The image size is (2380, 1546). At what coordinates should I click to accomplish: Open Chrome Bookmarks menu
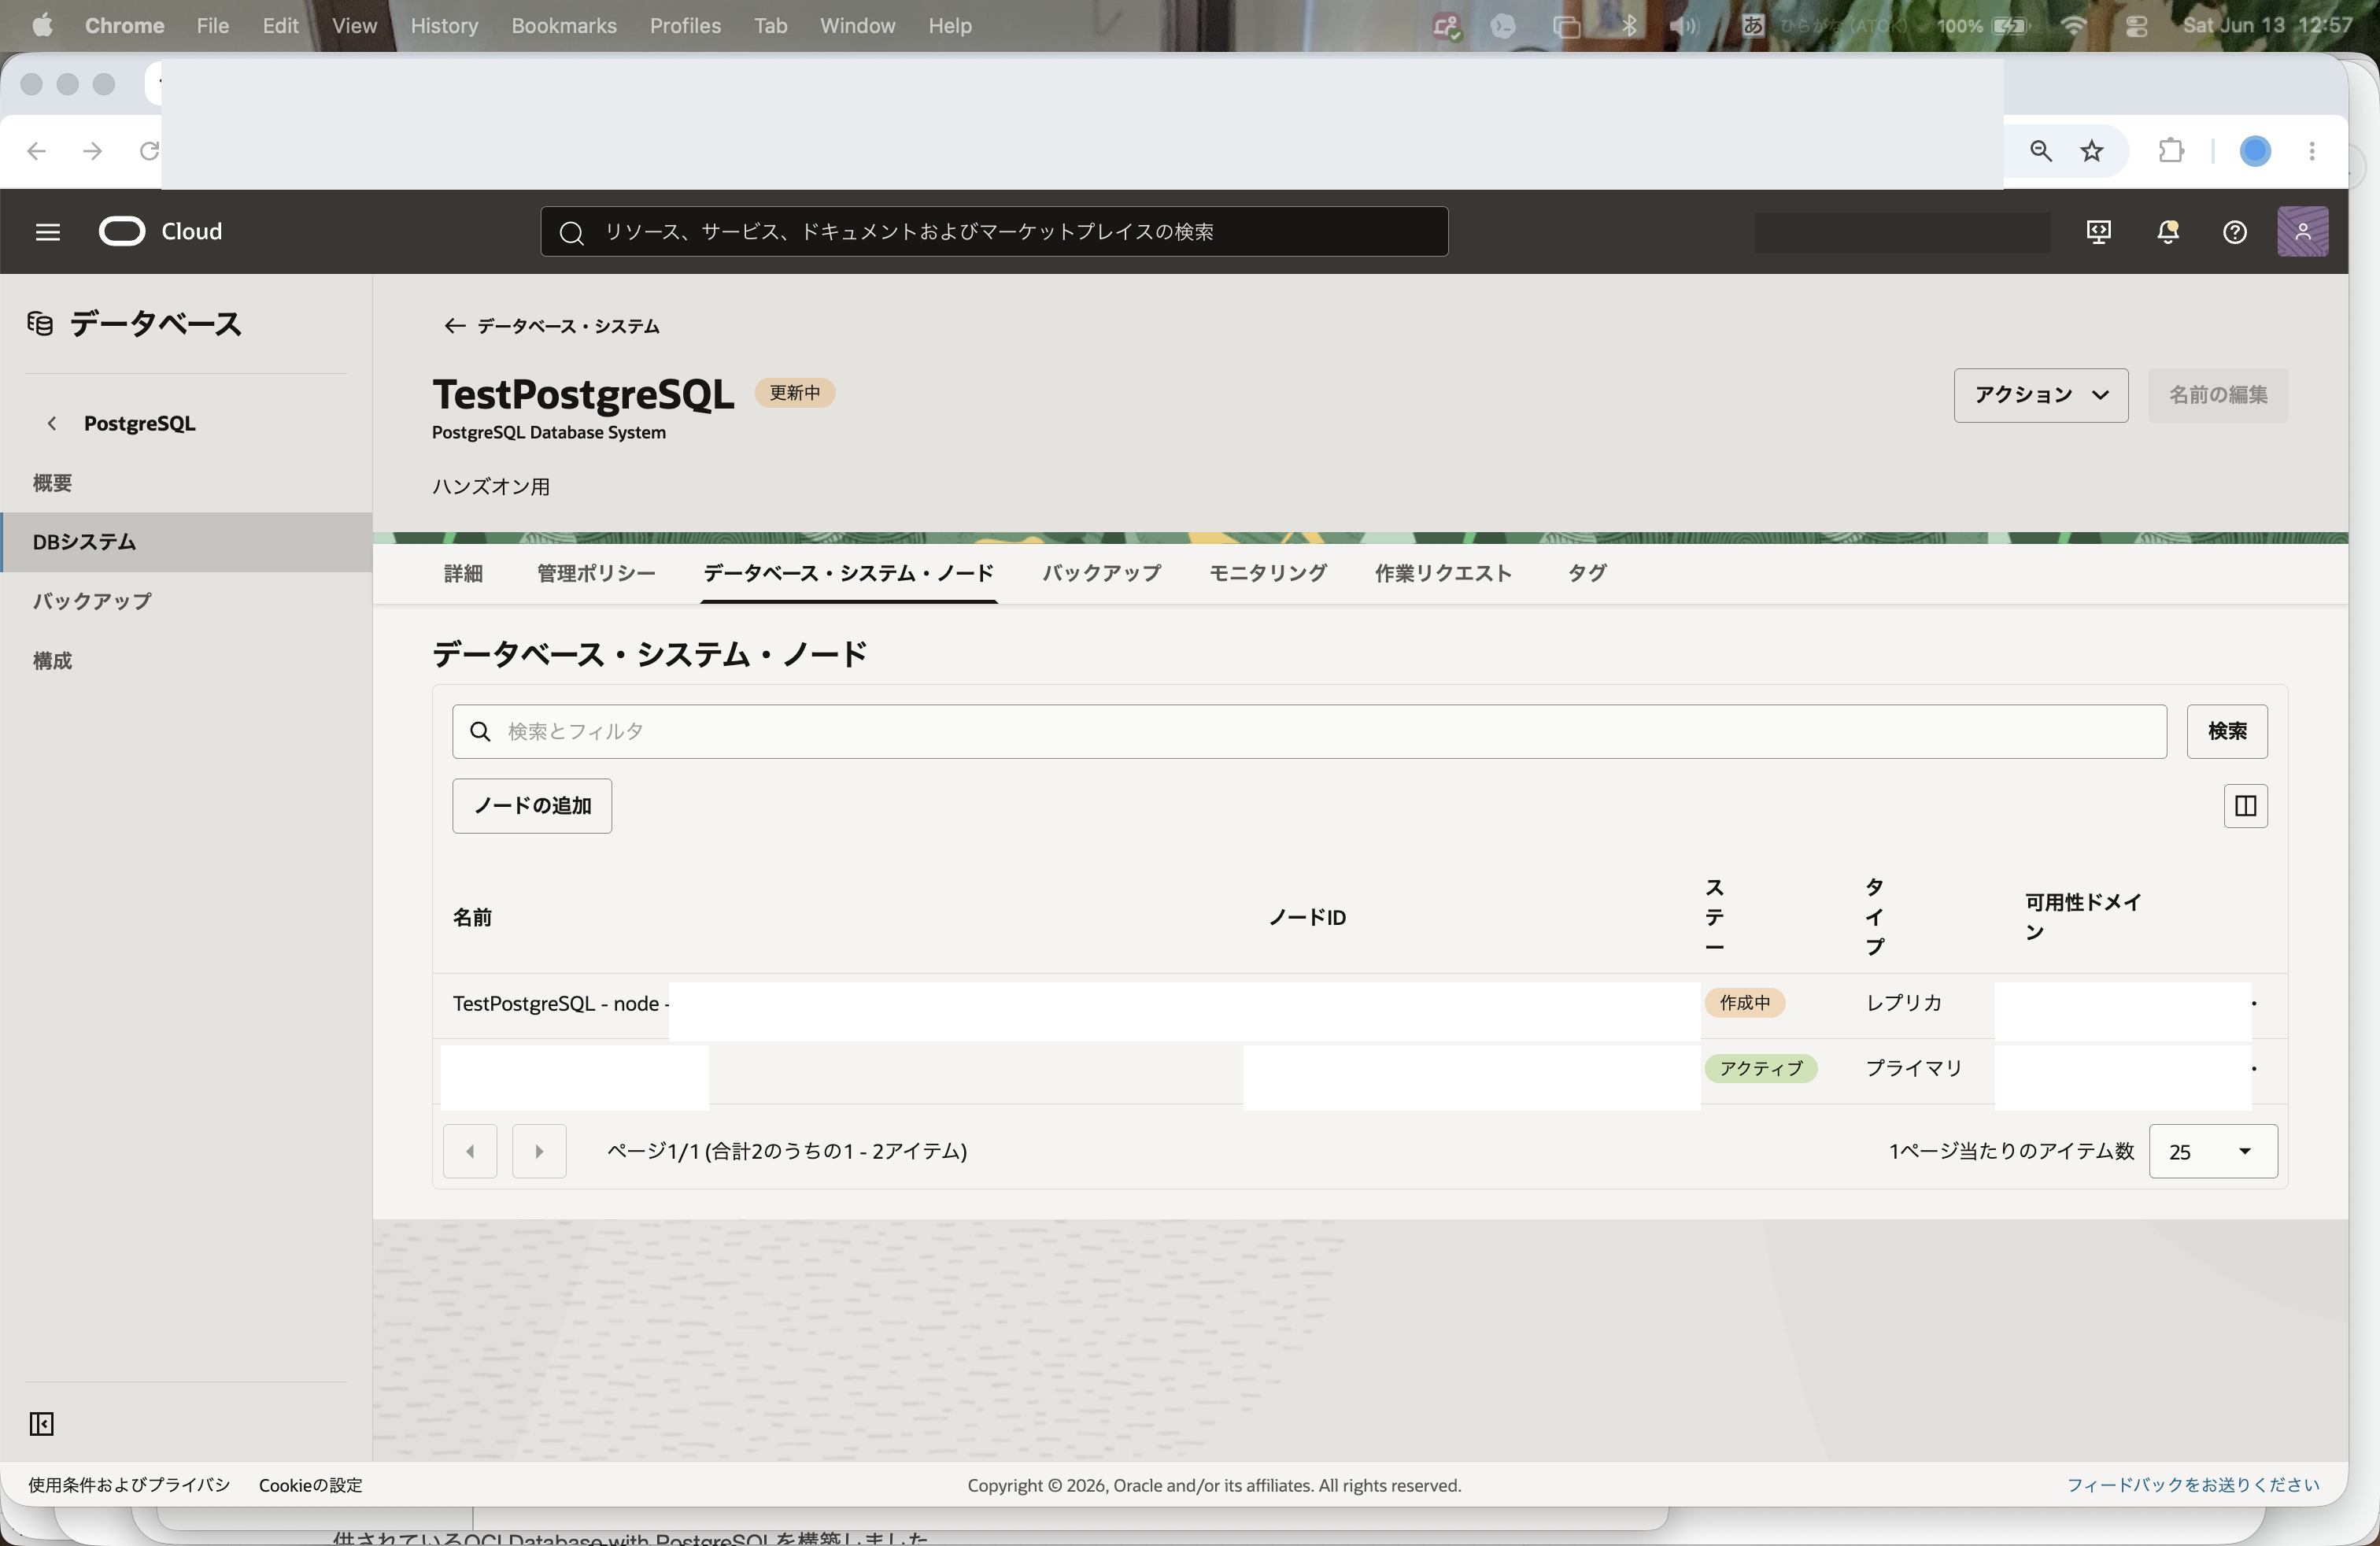coord(564,26)
